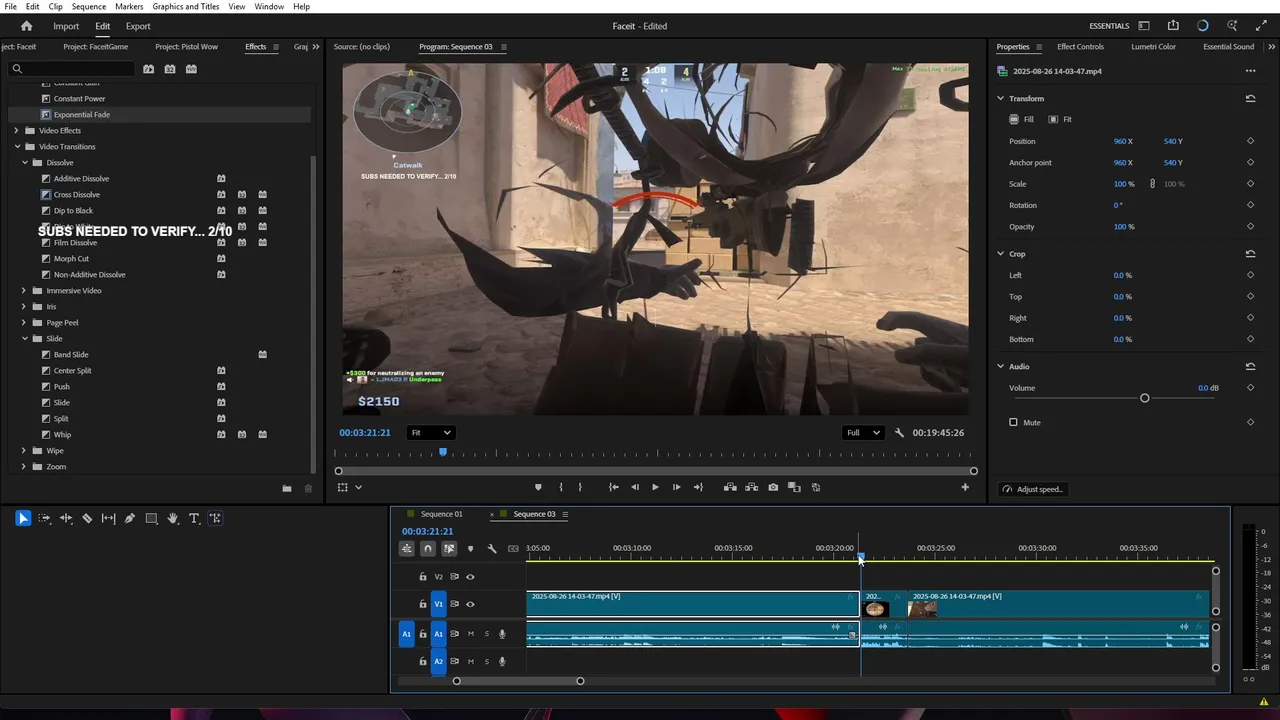Select the Hand tool
This screenshot has width=1280, height=720.
coord(173,518)
